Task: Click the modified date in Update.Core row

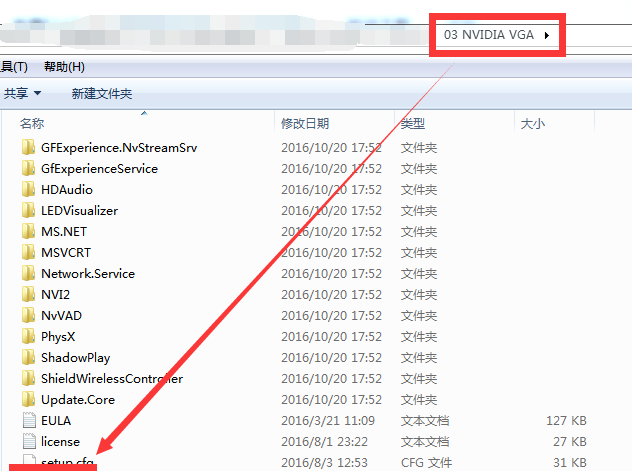Action: [x=331, y=399]
